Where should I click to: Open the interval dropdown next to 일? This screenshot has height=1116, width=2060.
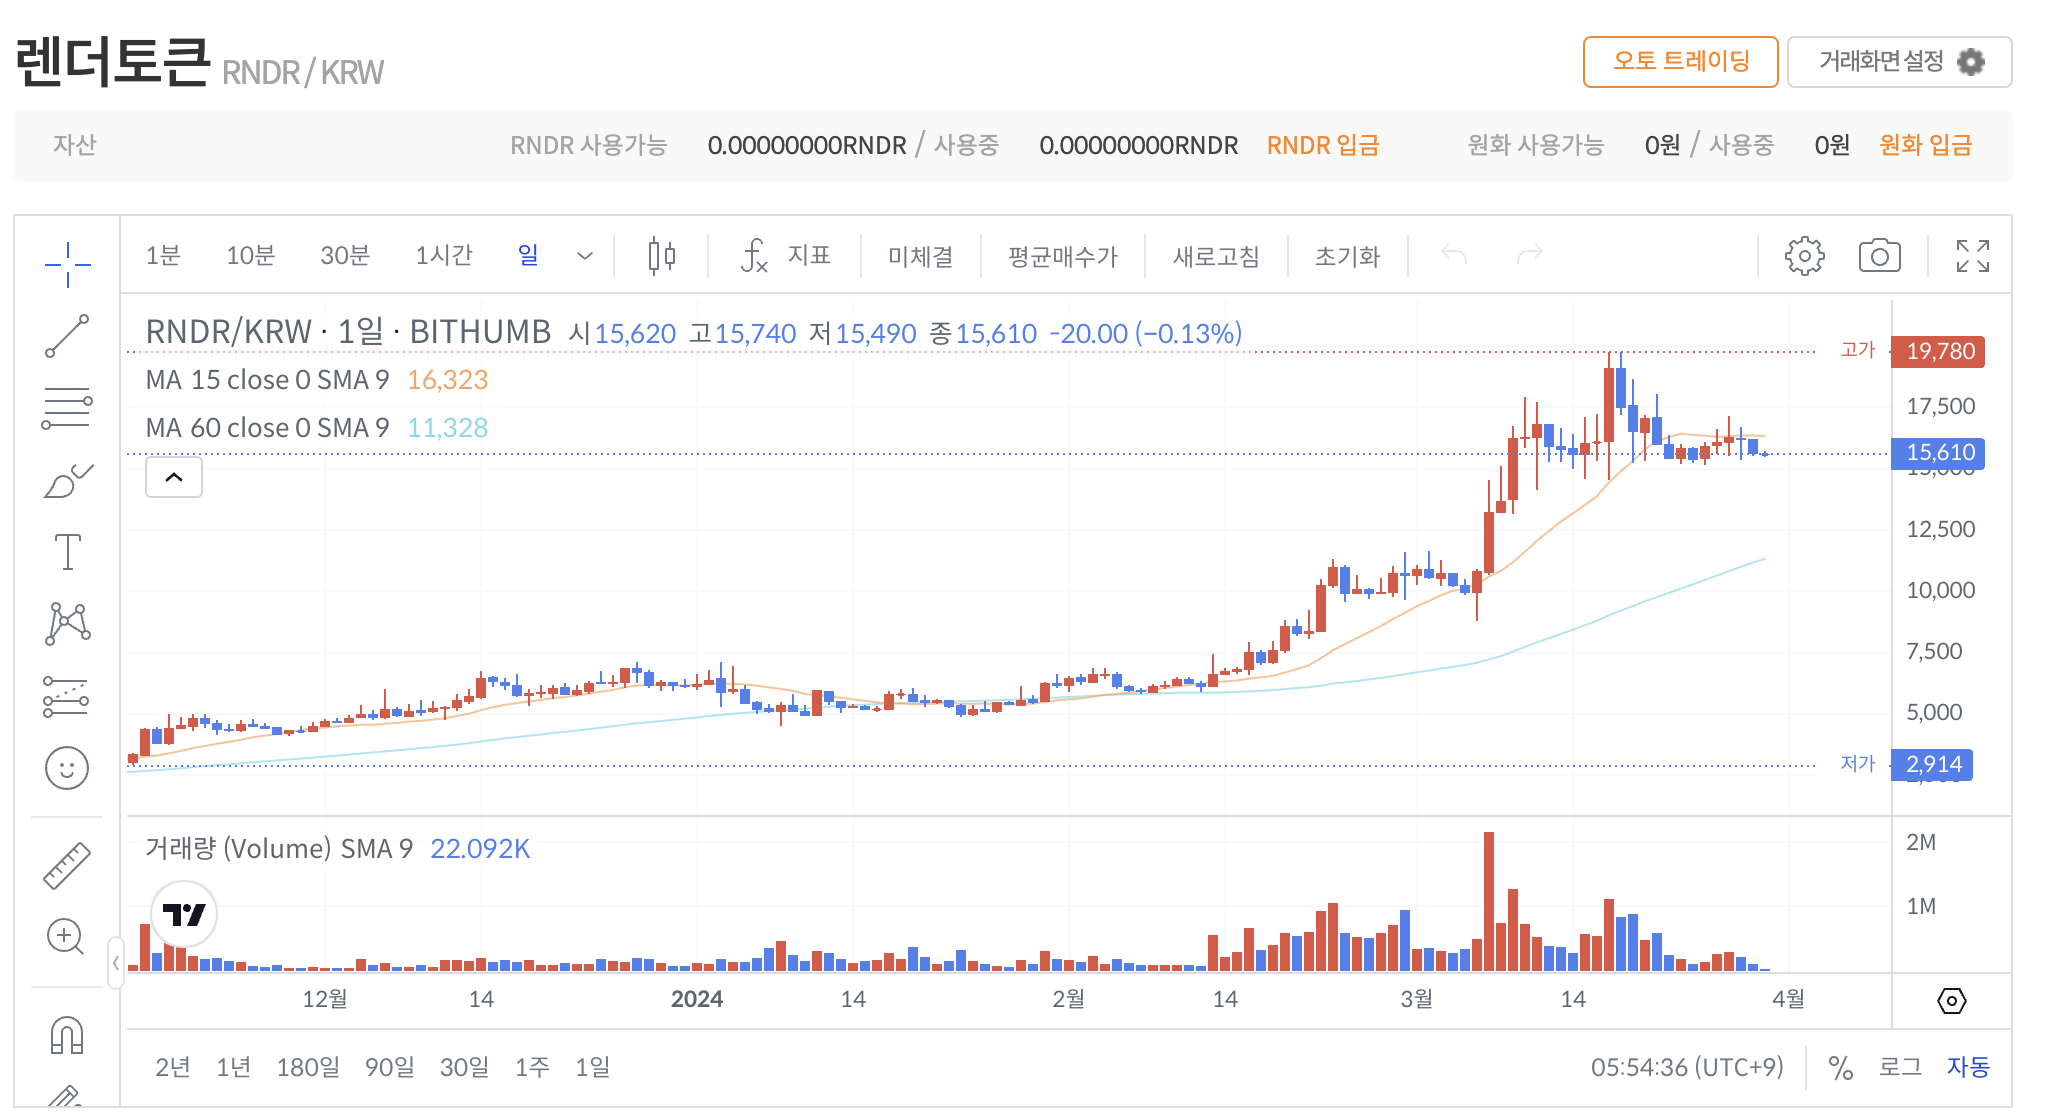pos(585,256)
